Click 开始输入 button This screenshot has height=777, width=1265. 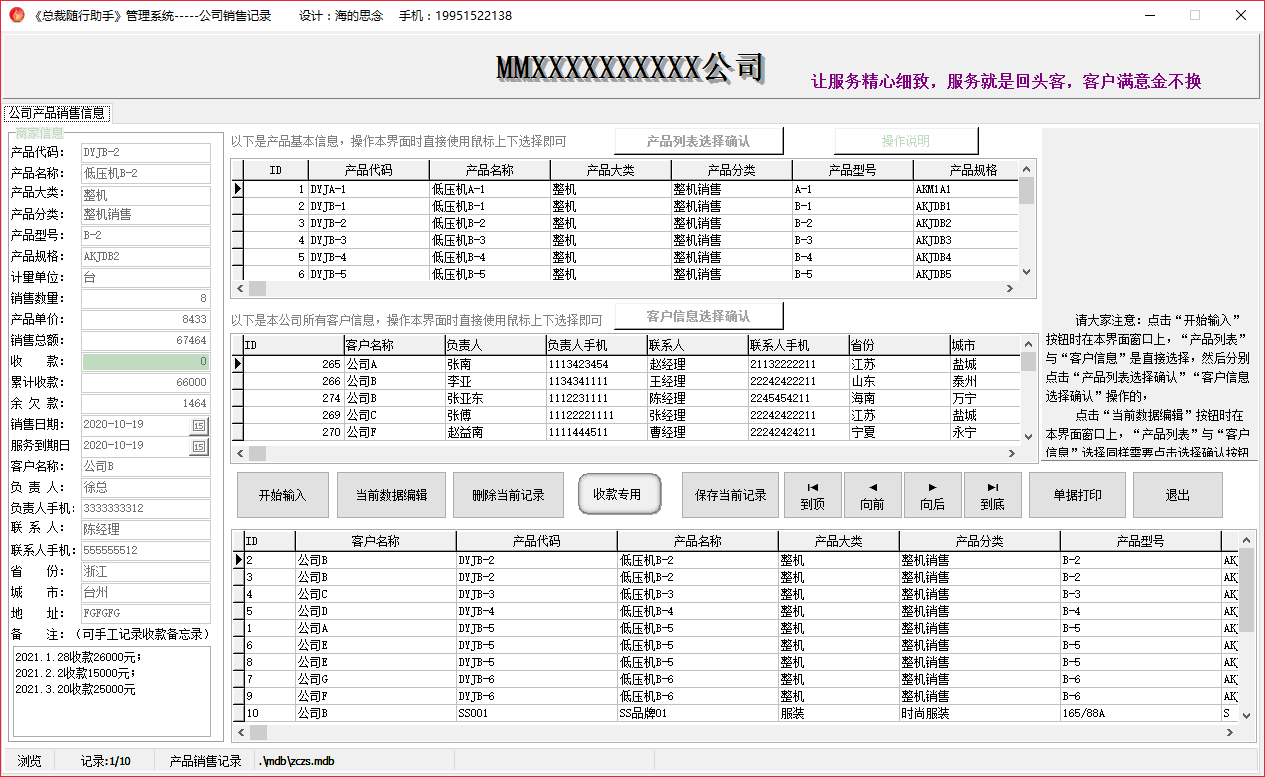click(283, 495)
